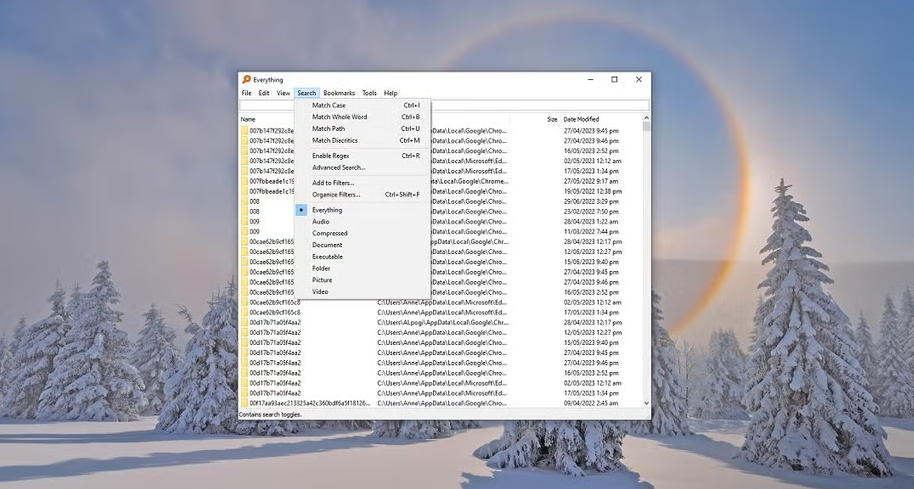The image size is (914, 489).
Task: Toggle Match Whole Word option
Action: click(363, 117)
